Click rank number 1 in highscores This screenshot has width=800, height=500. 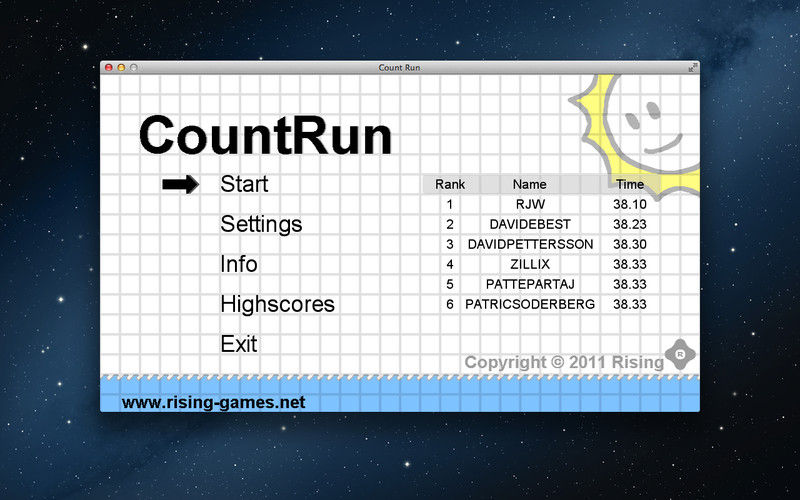pyautogui.click(x=449, y=204)
